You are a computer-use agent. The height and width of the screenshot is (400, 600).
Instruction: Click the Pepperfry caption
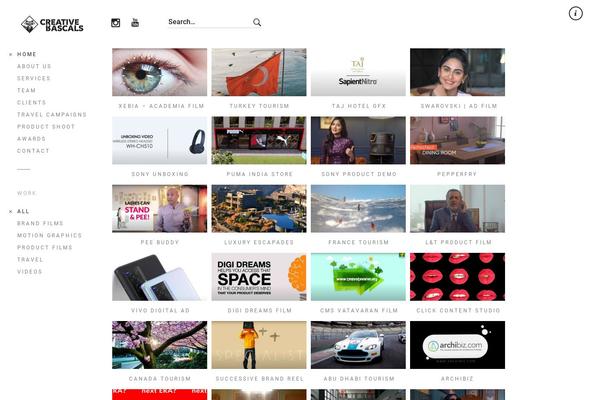[x=457, y=174]
